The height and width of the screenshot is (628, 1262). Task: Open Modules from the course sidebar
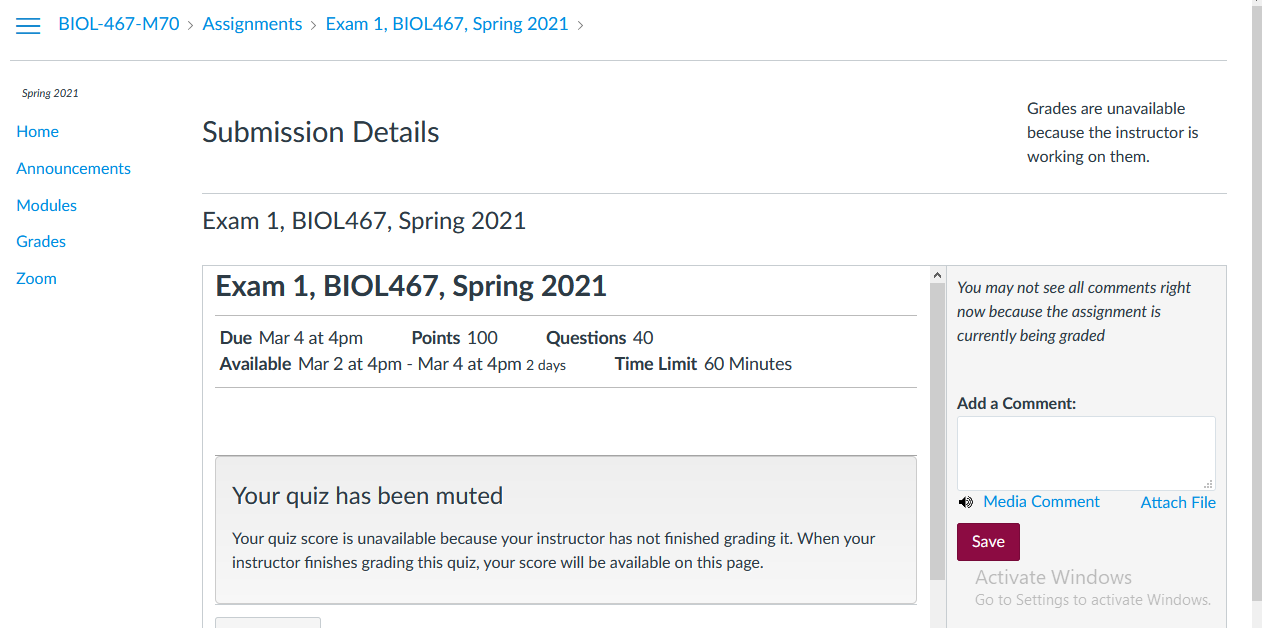coord(47,206)
